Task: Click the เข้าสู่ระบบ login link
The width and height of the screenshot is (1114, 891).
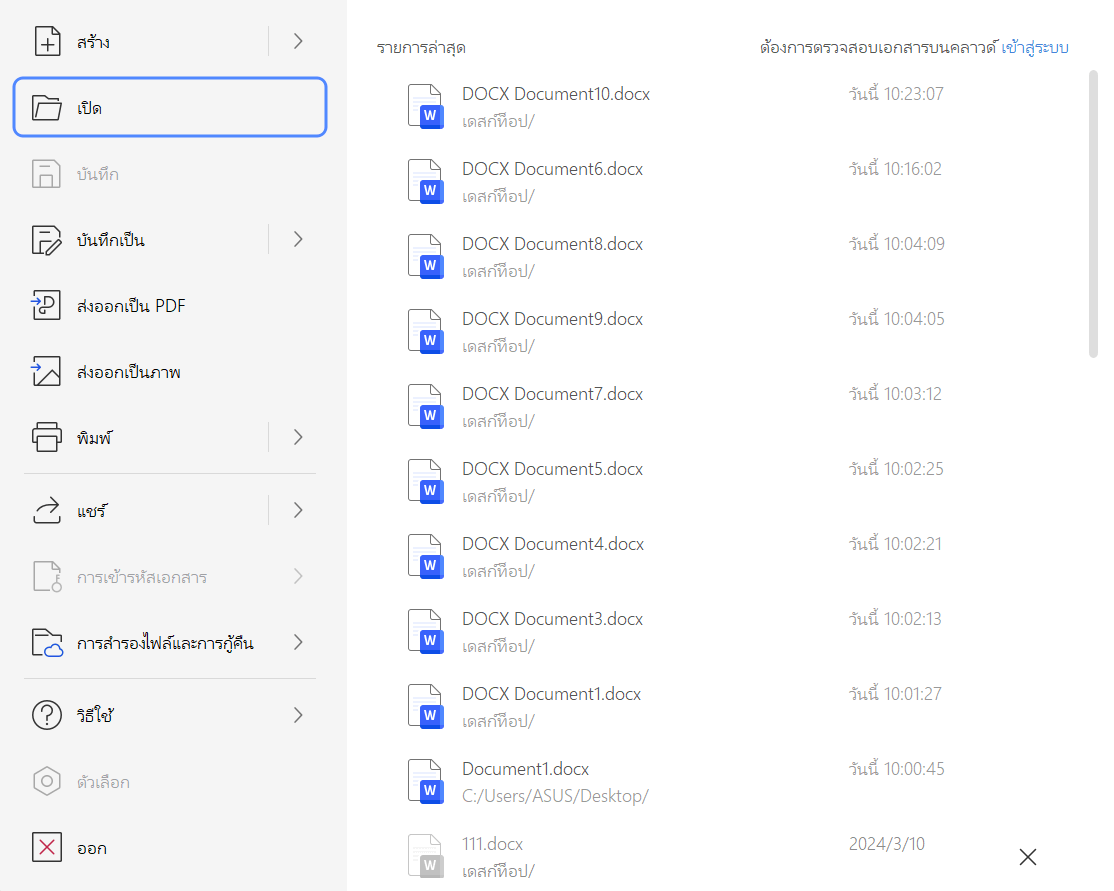Action: [x=1035, y=47]
